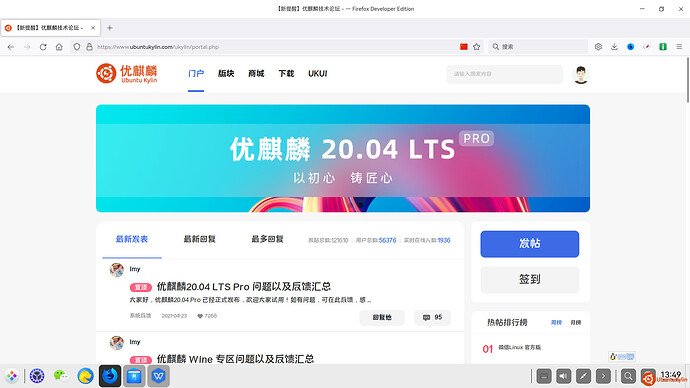Select 月榜 in hot posts ranking
The height and width of the screenshot is (388, 690).
point(576,322)
